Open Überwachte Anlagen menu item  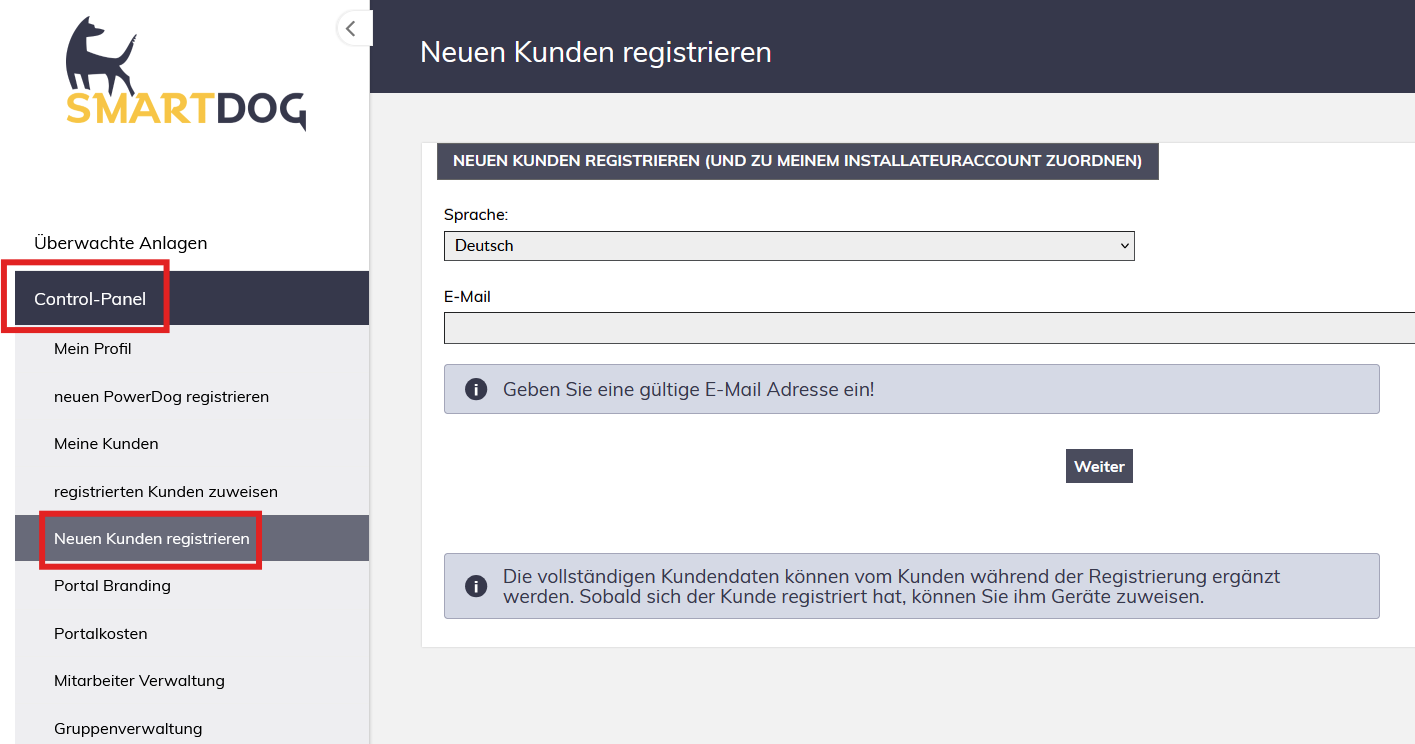(121, 243)
